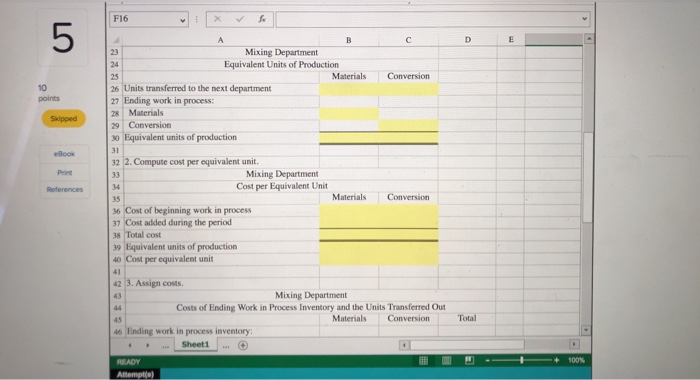Viewport: 700px width, 380px height.
Task: Click the zoom slider handle
Action: click(521, 360)
